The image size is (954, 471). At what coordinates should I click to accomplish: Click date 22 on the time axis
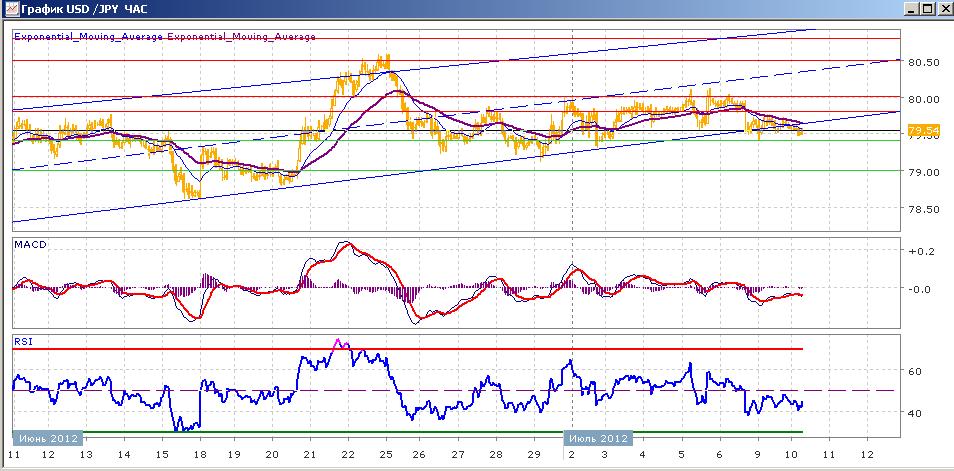click(x=347, y=454)
